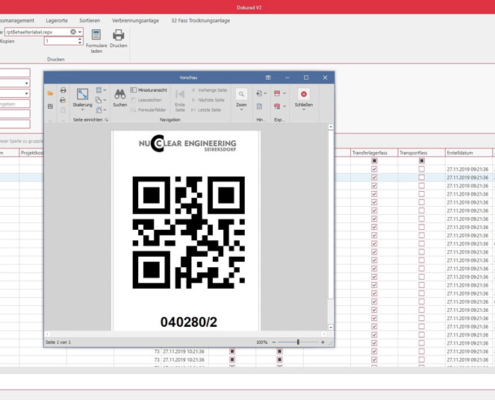The width and height of the screenshot is (495, 400).
Task: Click the Zoom magnifier button in preview
Action: 241,94
